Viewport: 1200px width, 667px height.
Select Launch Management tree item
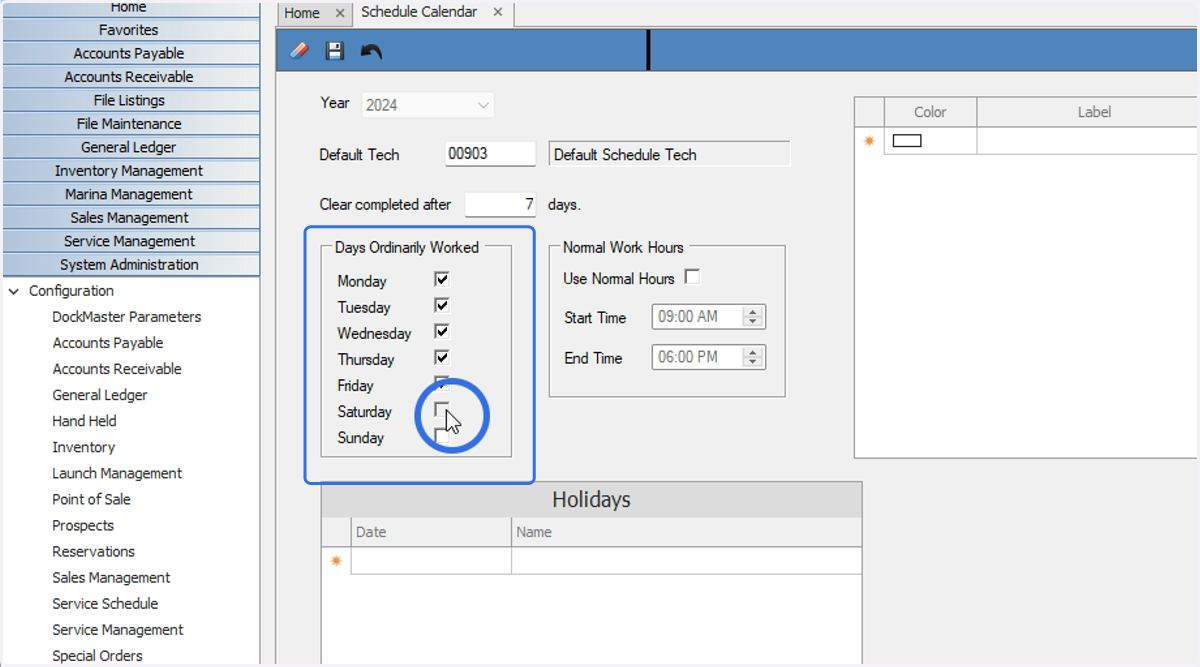click(x=117, y=473)
